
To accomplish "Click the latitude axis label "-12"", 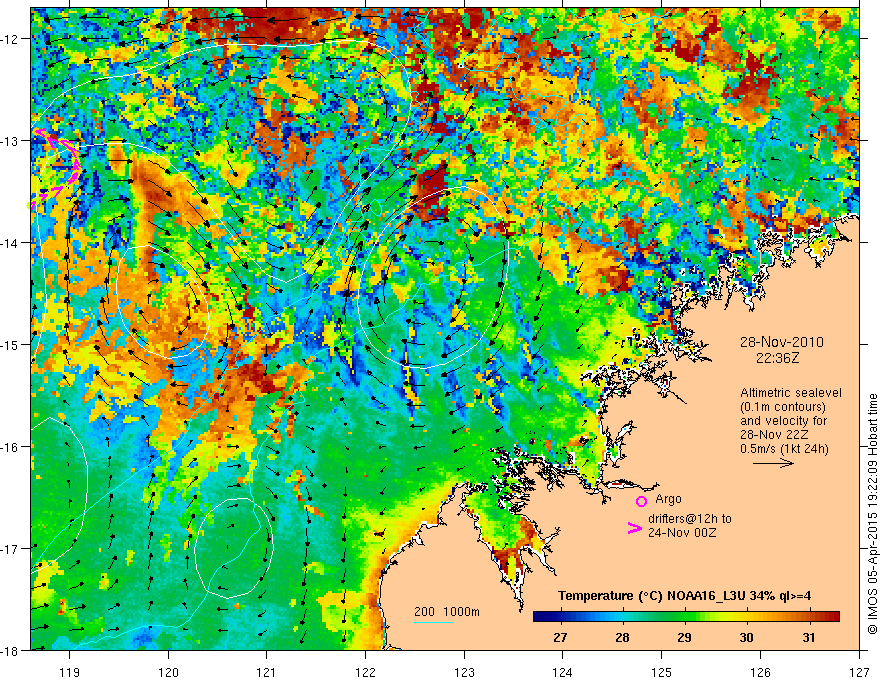I will 10,39.
